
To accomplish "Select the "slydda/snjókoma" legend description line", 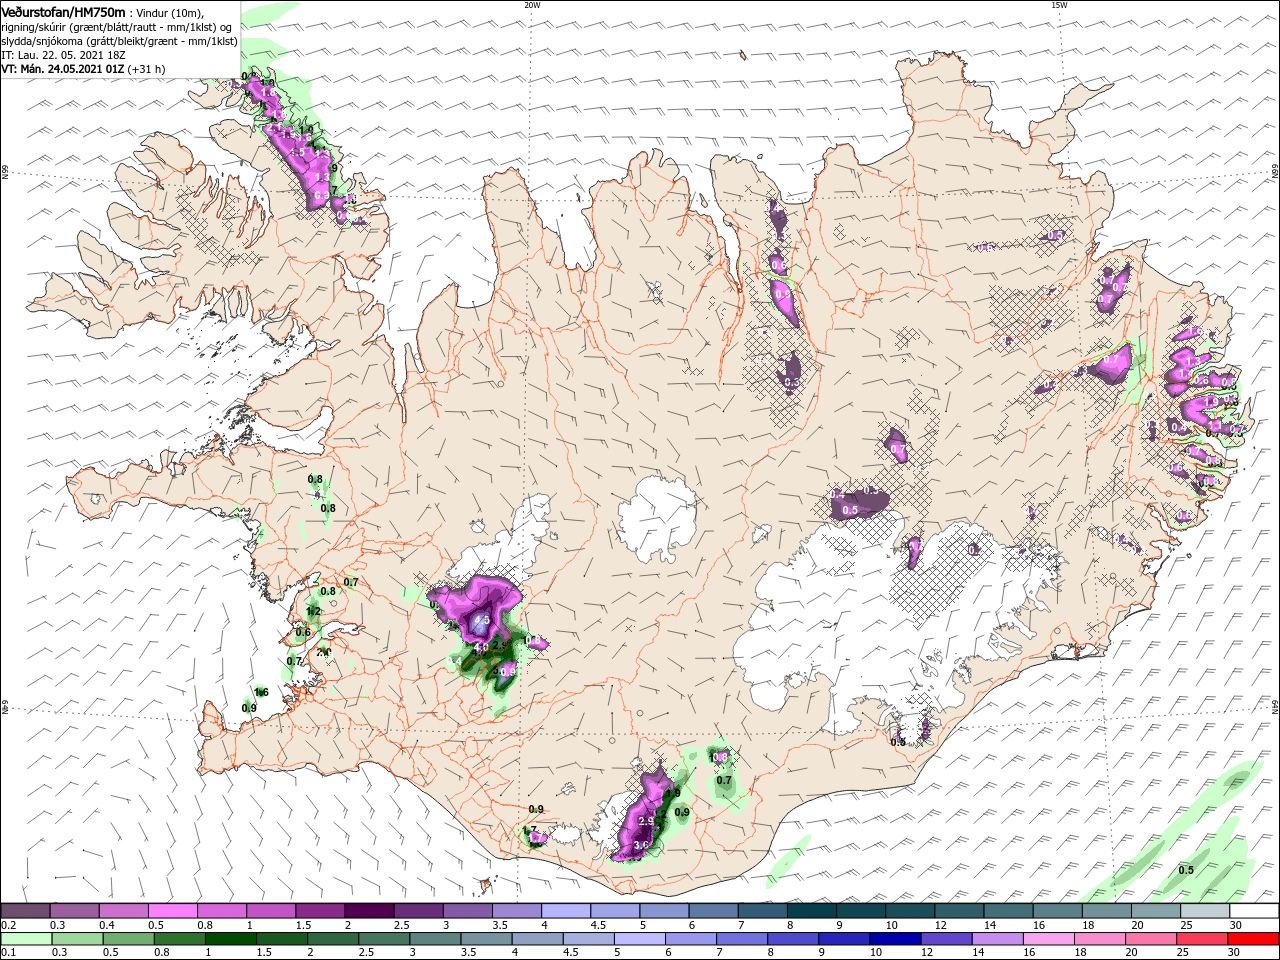I will click(x=119, y=41).
